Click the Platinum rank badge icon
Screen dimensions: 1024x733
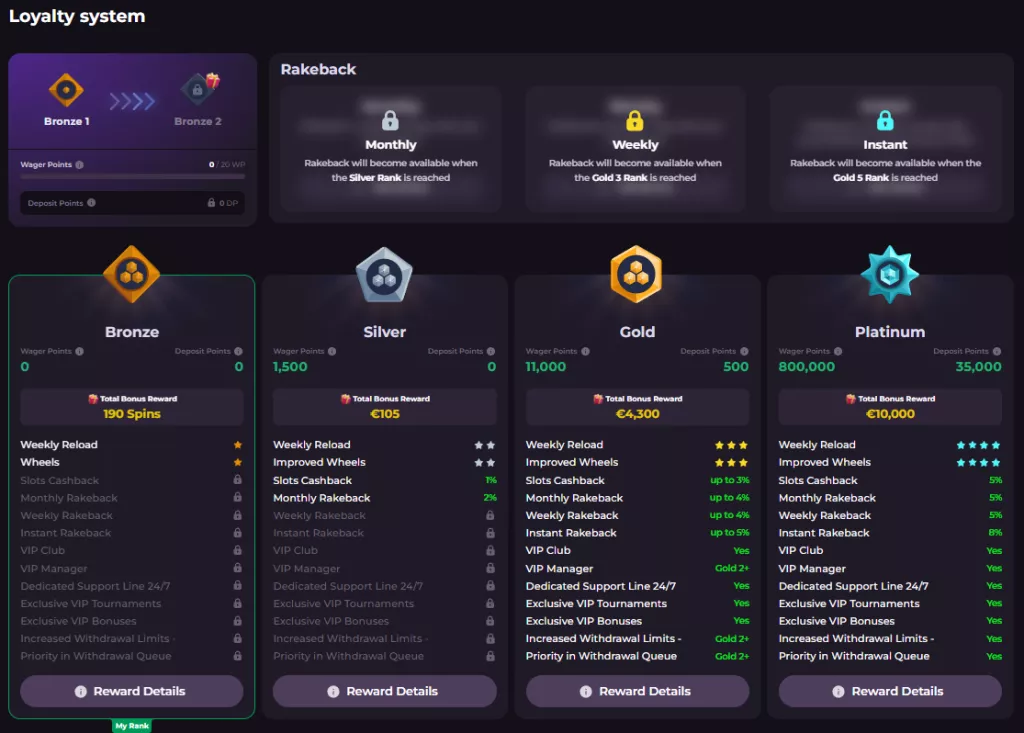point(889,274)
